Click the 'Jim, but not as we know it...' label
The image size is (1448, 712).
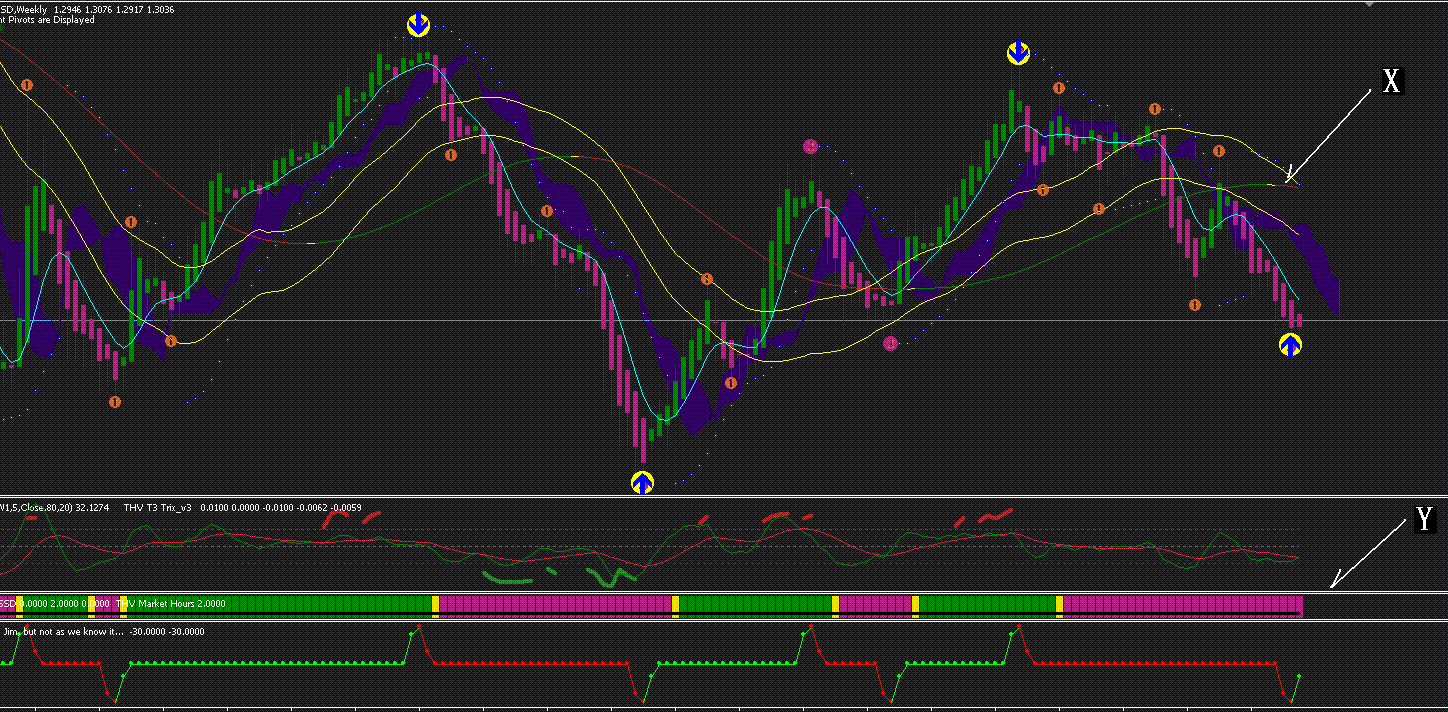[x=64, y=632]
